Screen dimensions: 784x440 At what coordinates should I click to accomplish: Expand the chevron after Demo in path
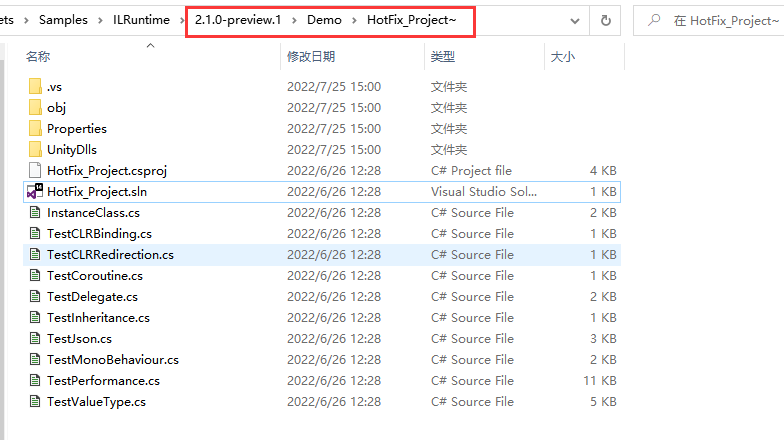click(x=354, y=20)
